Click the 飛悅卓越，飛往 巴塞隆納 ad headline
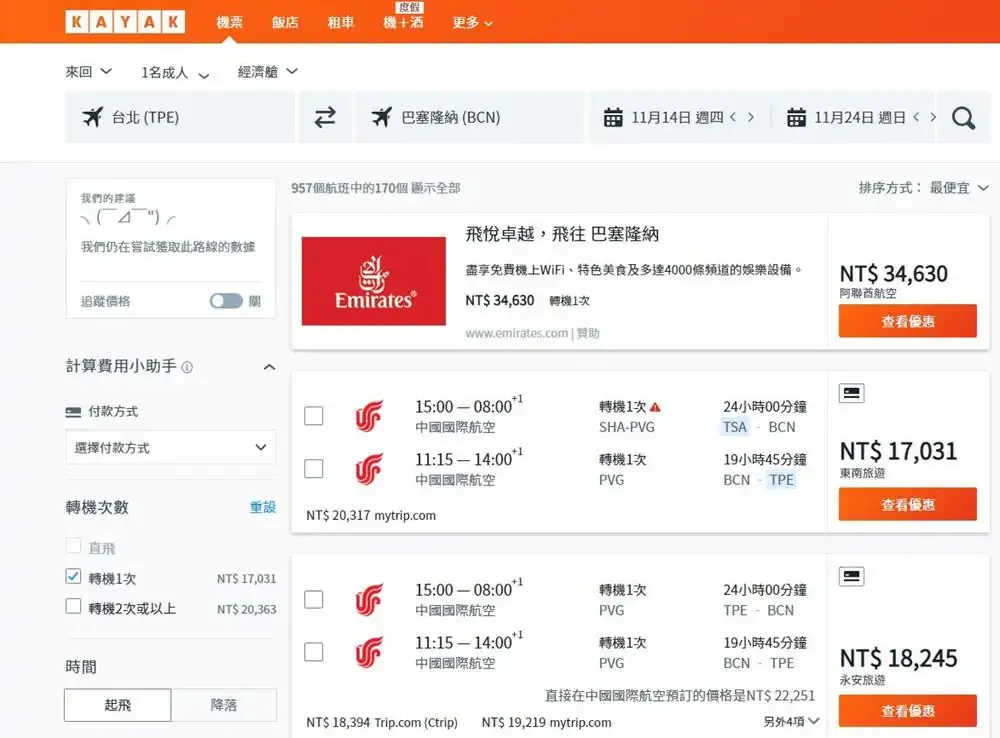 [562, 234]
